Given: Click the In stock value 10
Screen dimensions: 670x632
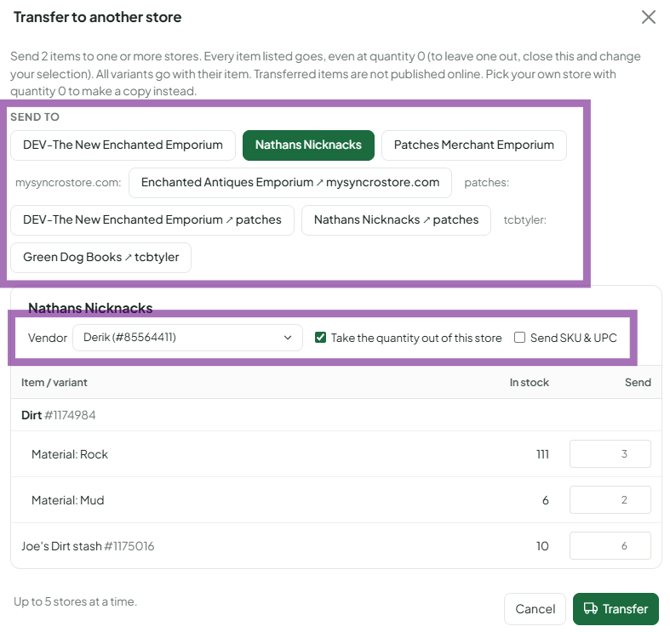Looking at the screenshot, I should coord(542,546).
